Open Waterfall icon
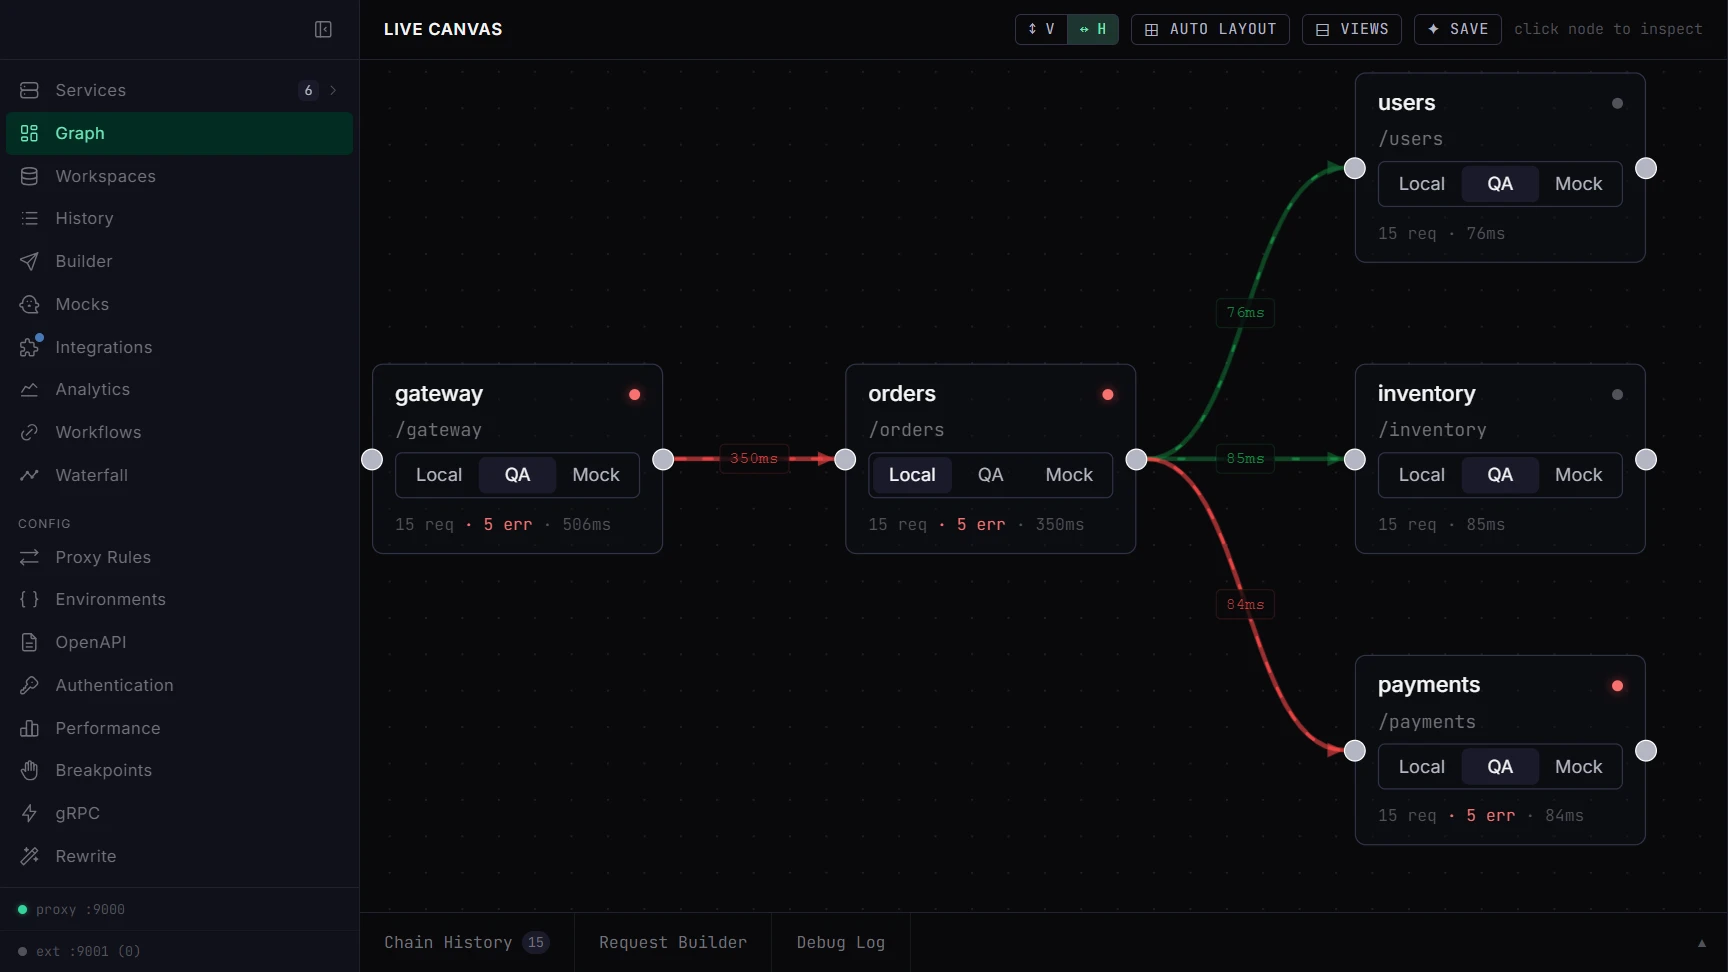This screenshot has width=1728, height=972. tap(29, 475)
